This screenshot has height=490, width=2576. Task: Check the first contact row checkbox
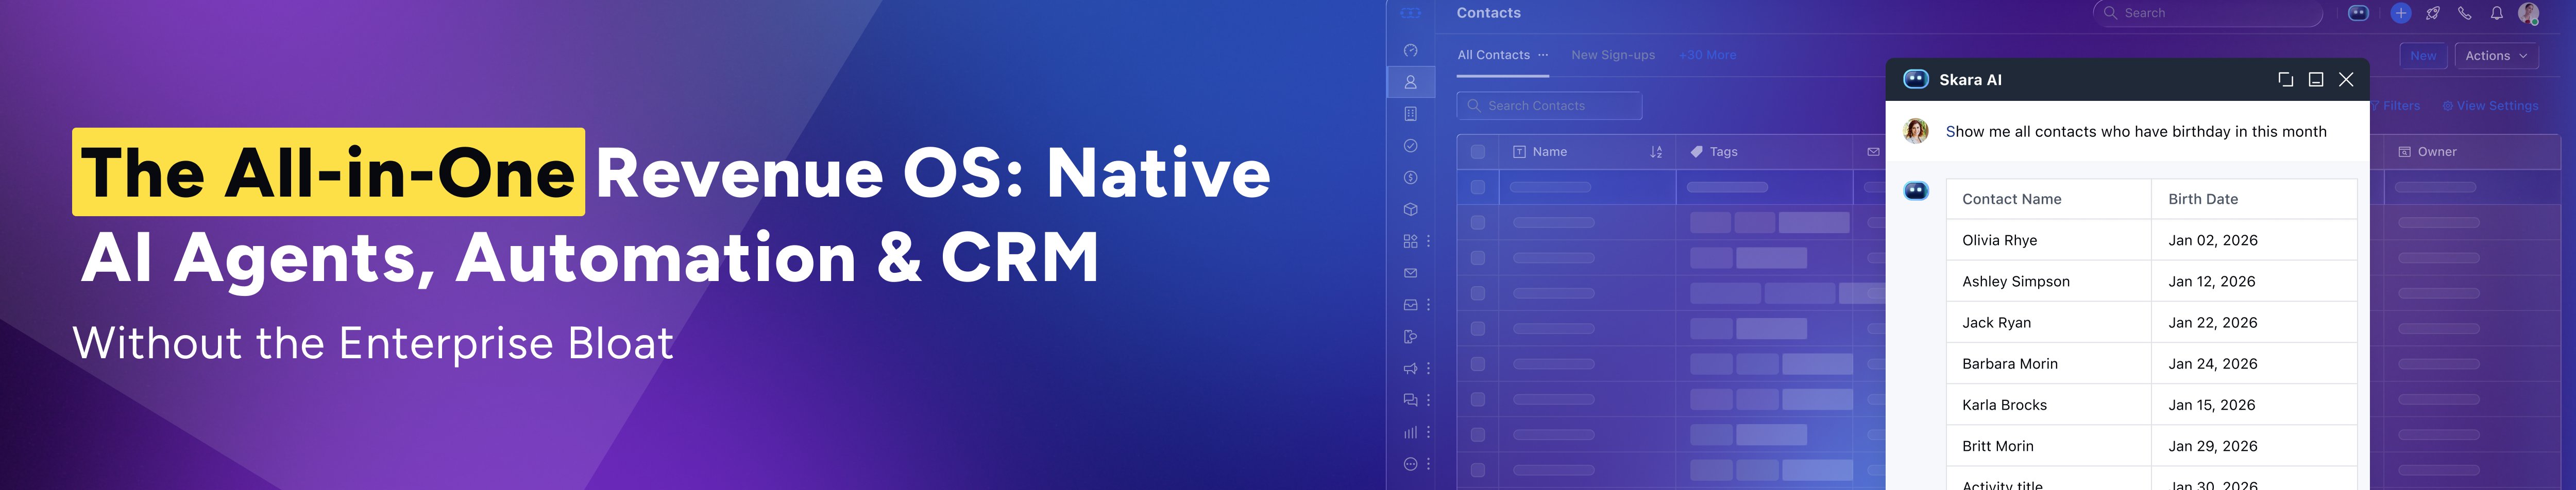1478,187
